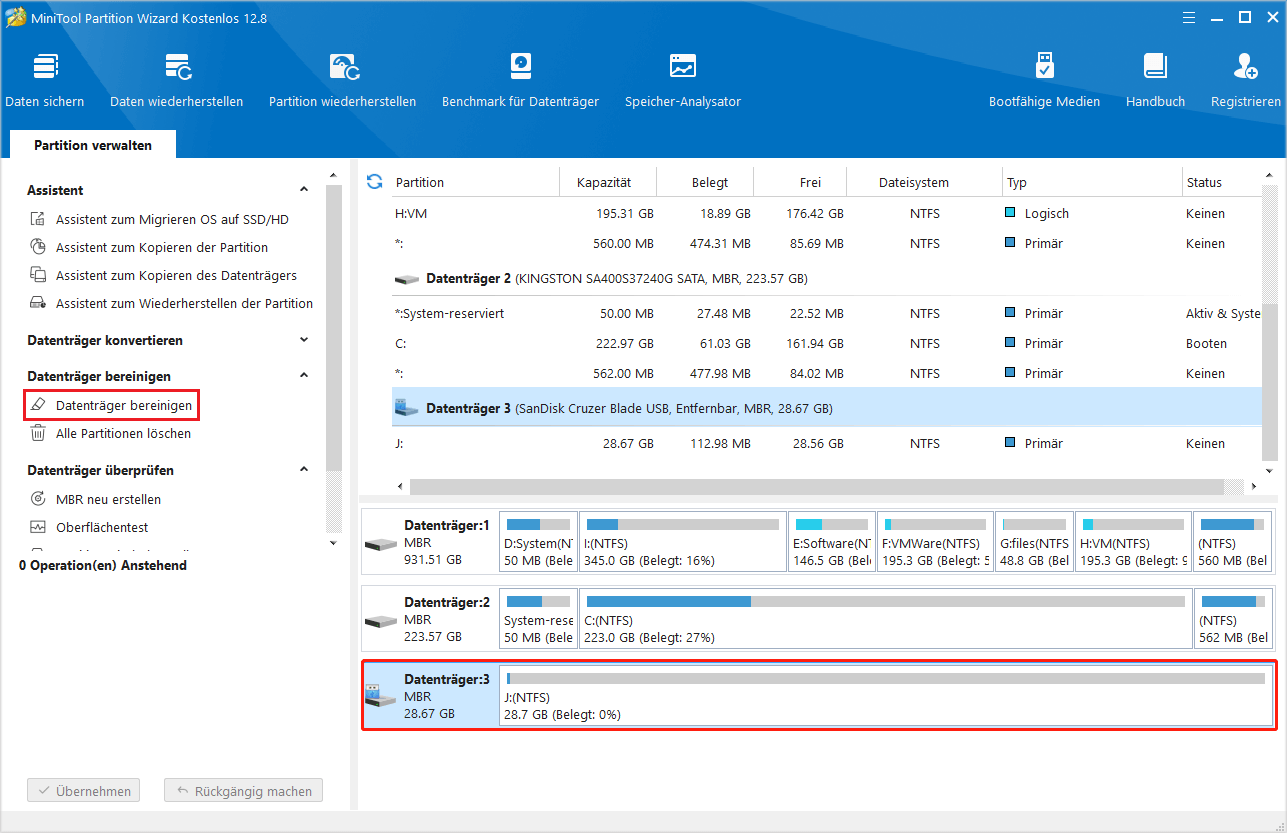The width and height of the screenshot is (1287, 833).
Task: Click the MBR neu erstellen icon
Action: [x=38, y=499]
